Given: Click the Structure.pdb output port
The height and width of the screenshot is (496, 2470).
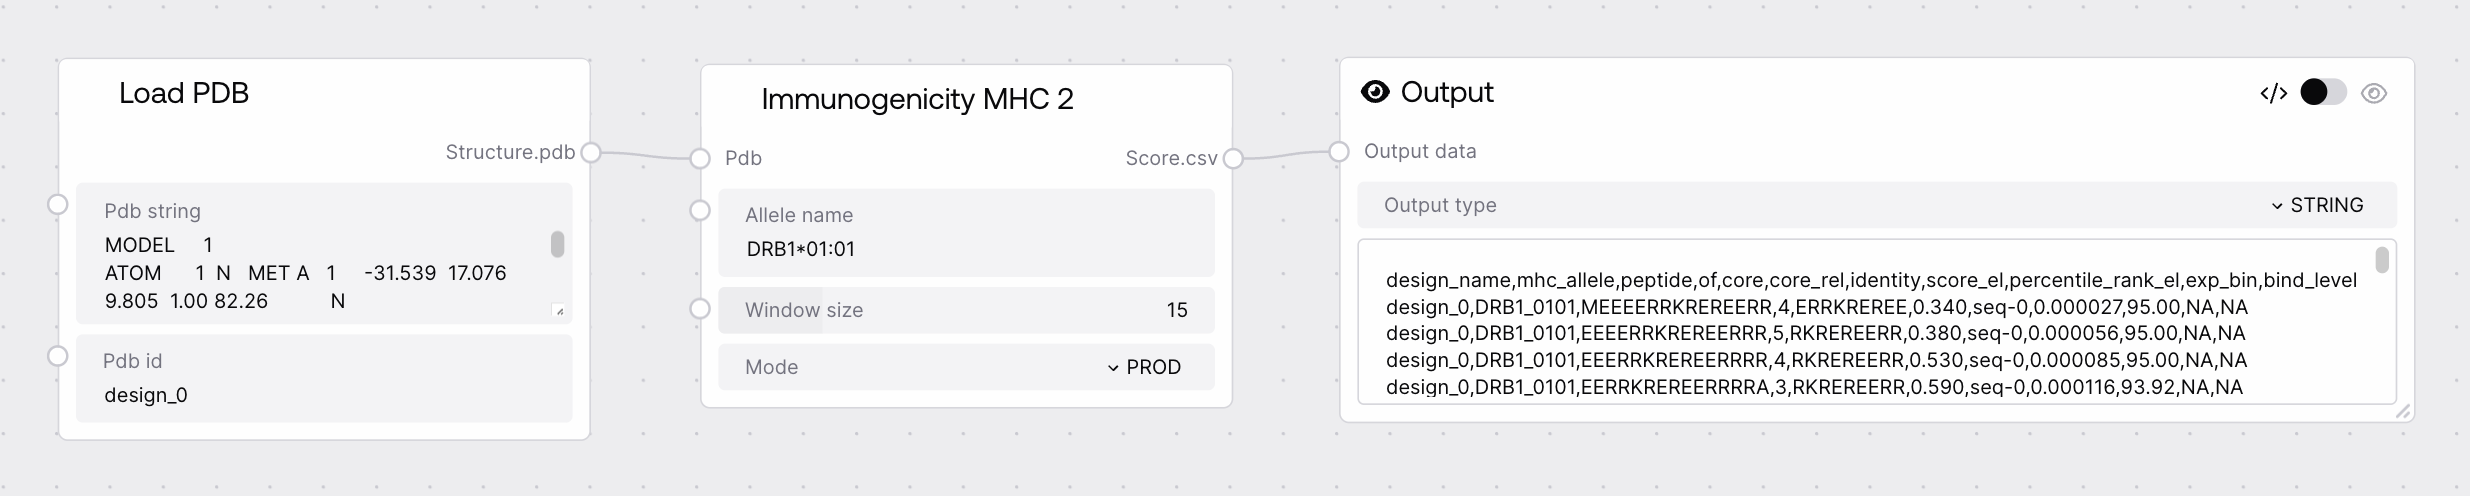Looking at the screenshot, I should [591, 152].
